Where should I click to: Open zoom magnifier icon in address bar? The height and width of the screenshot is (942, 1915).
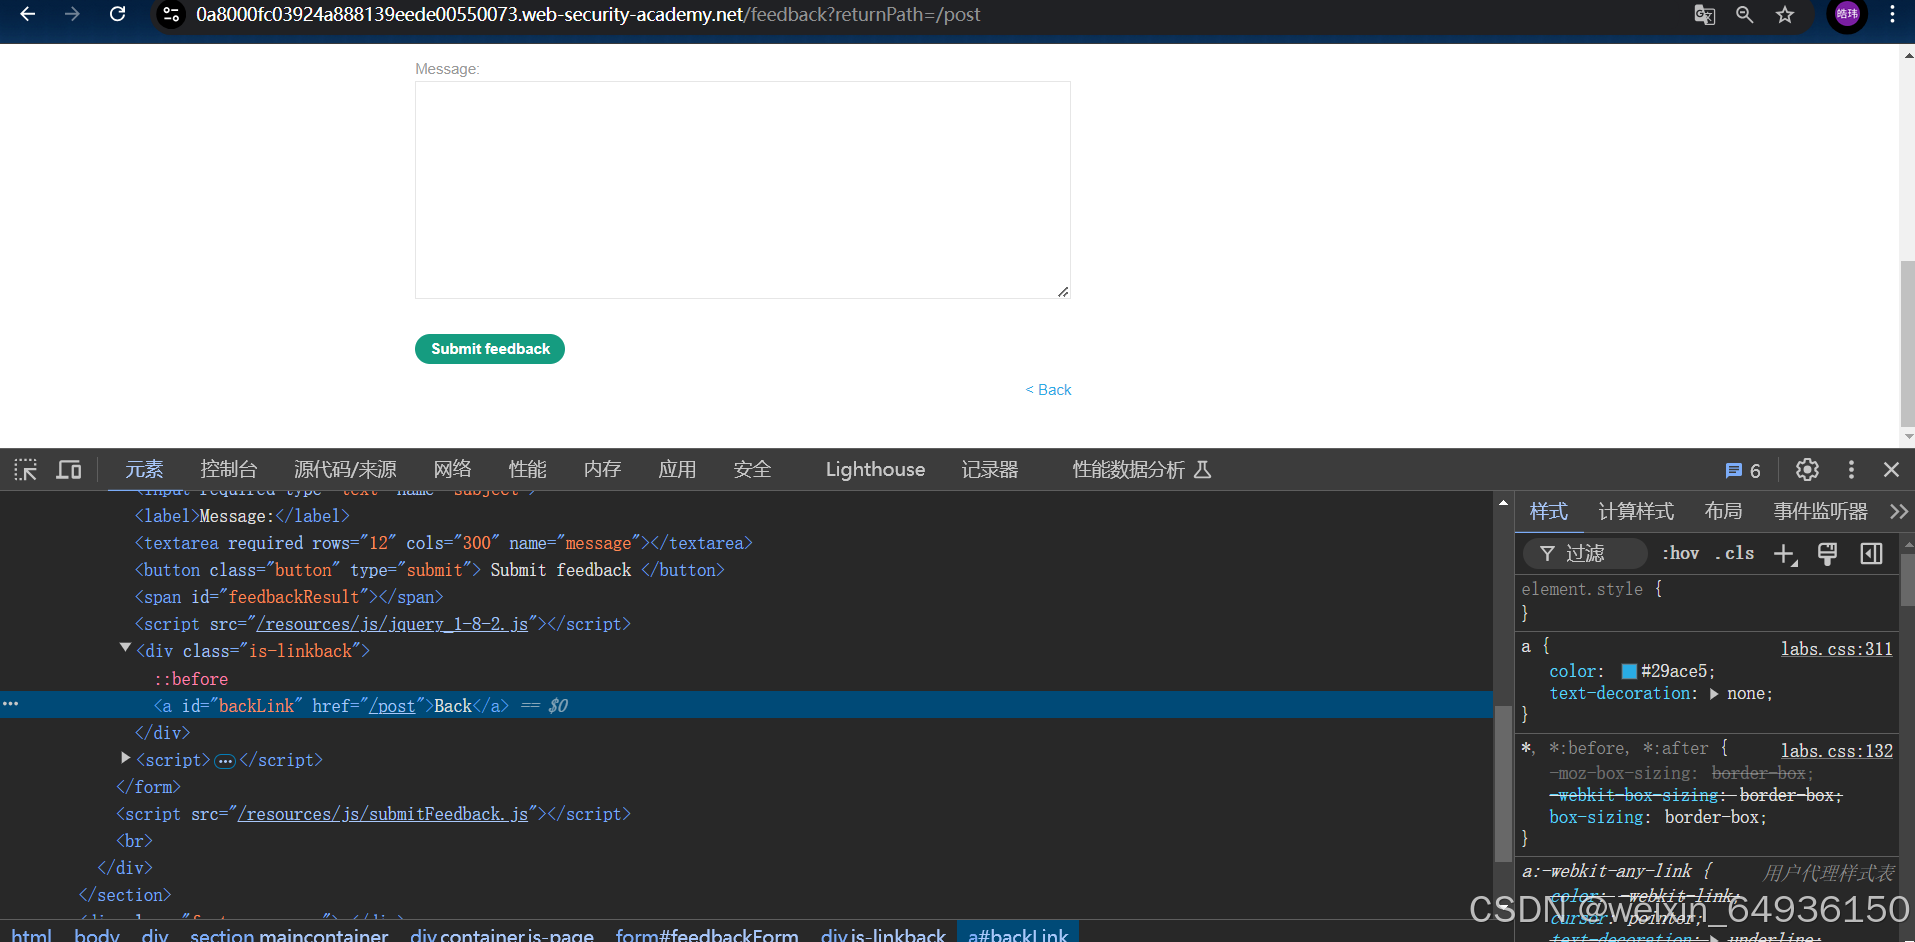pyautogui.click(x=1745, y=14)
